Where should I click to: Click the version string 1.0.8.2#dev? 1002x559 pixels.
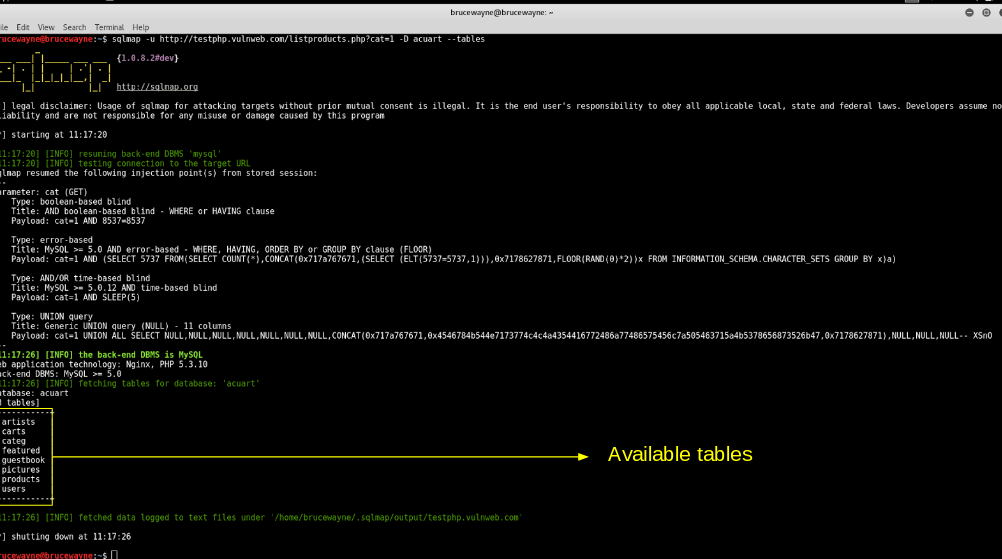click(148, 58)
